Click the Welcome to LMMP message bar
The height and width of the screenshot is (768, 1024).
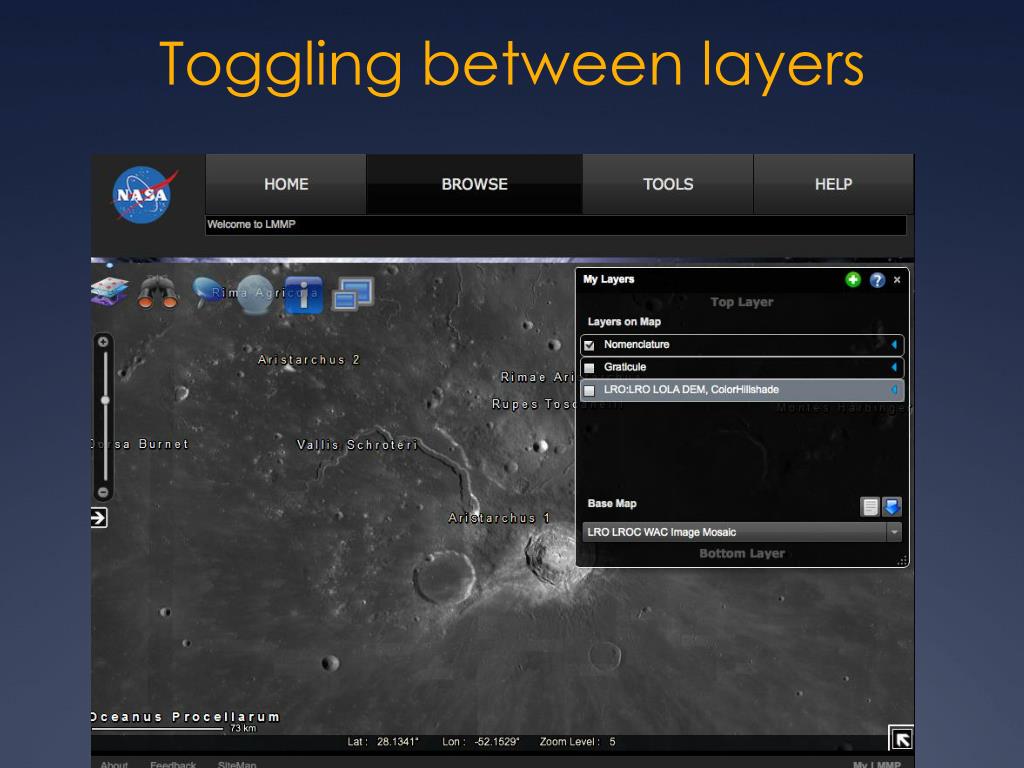556,225
